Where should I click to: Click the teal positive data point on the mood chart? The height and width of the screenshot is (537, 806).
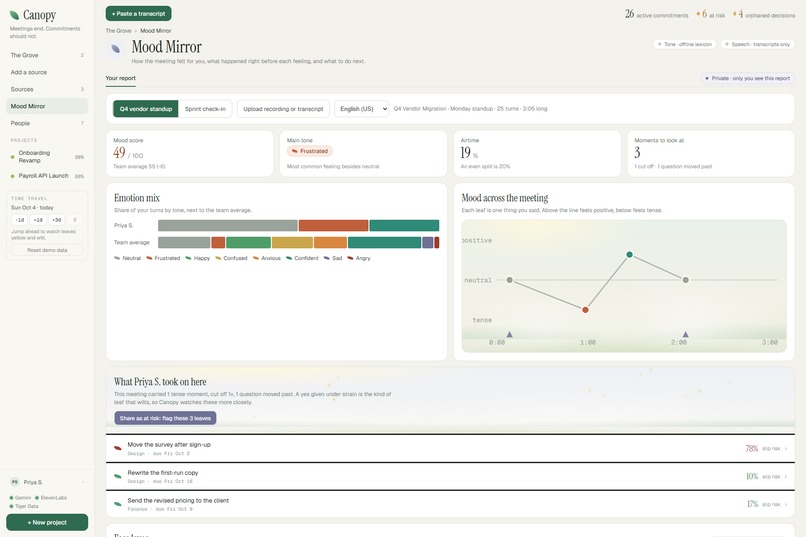pos(629,254)
